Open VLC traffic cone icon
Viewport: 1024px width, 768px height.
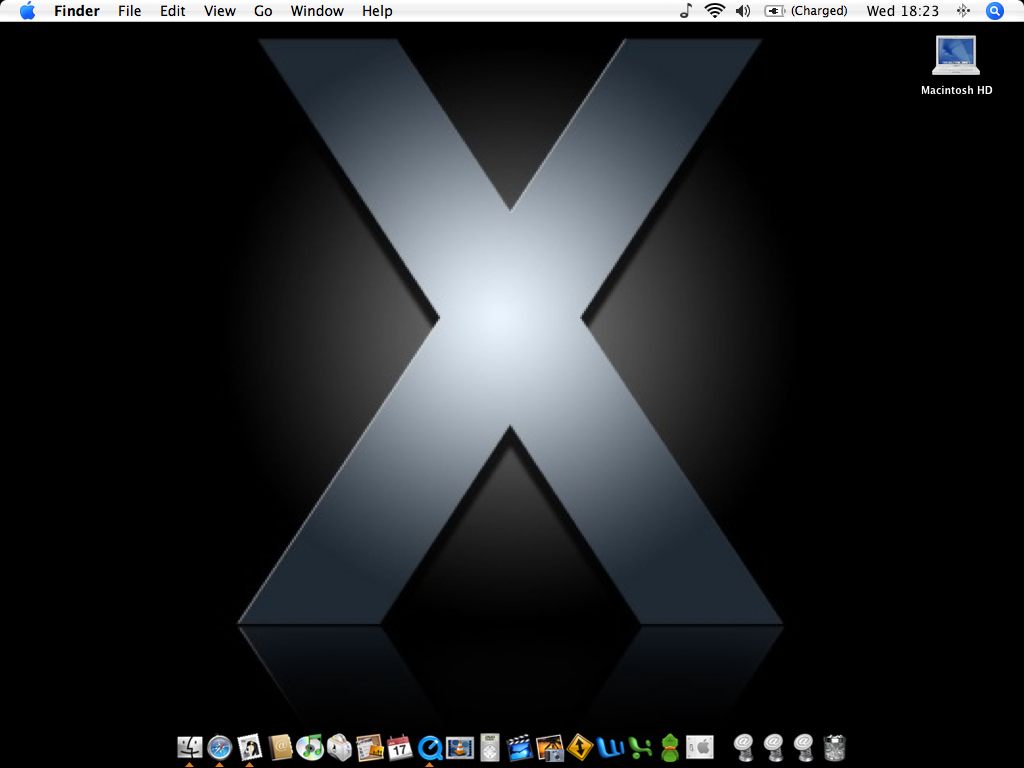point(460,747)
